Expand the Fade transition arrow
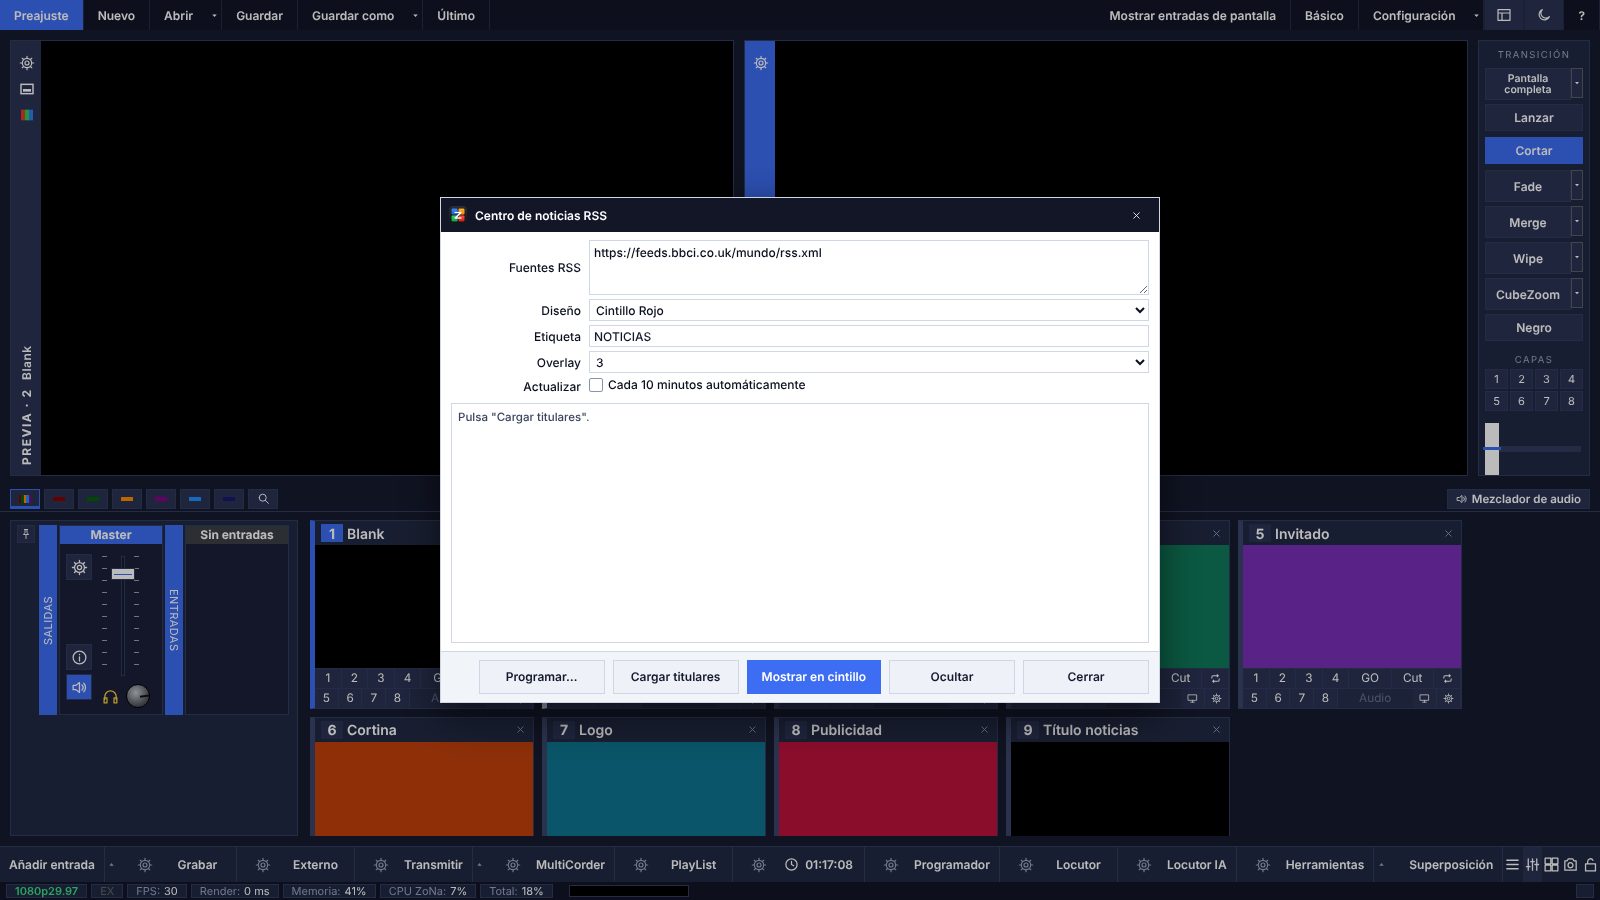 [1577, 186]
